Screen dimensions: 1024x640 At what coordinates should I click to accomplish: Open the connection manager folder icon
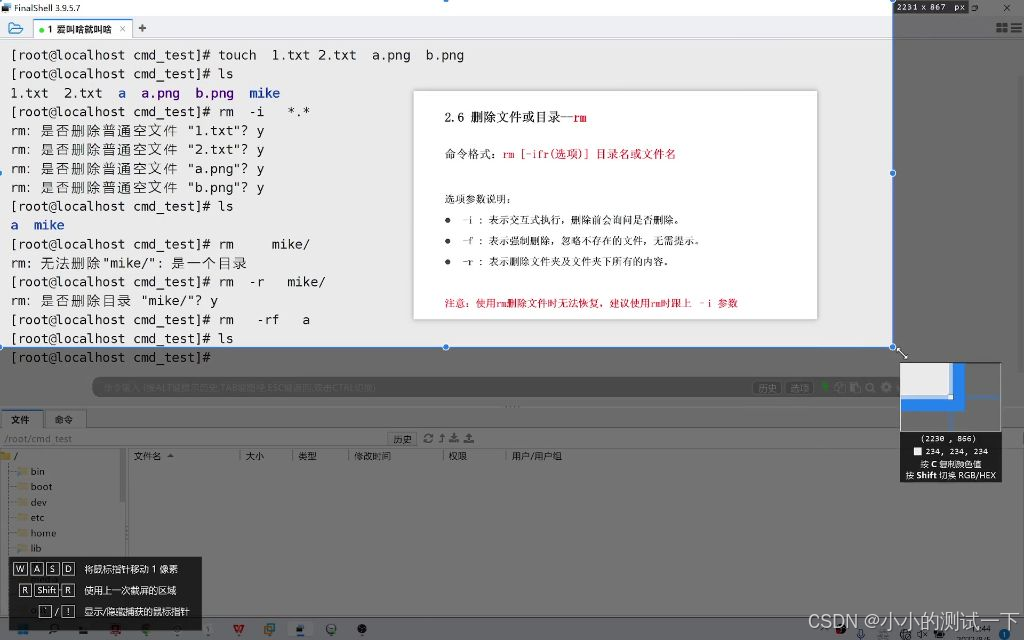14,27
